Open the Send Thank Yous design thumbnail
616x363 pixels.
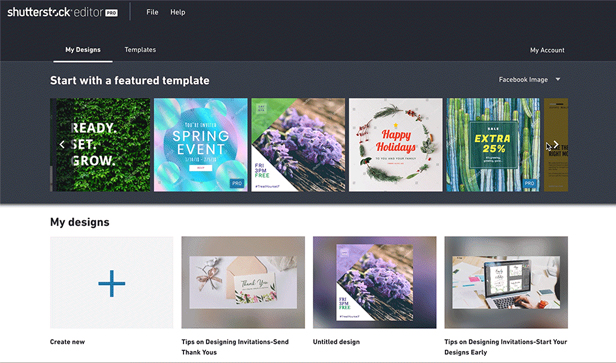[x=243, y=282]
